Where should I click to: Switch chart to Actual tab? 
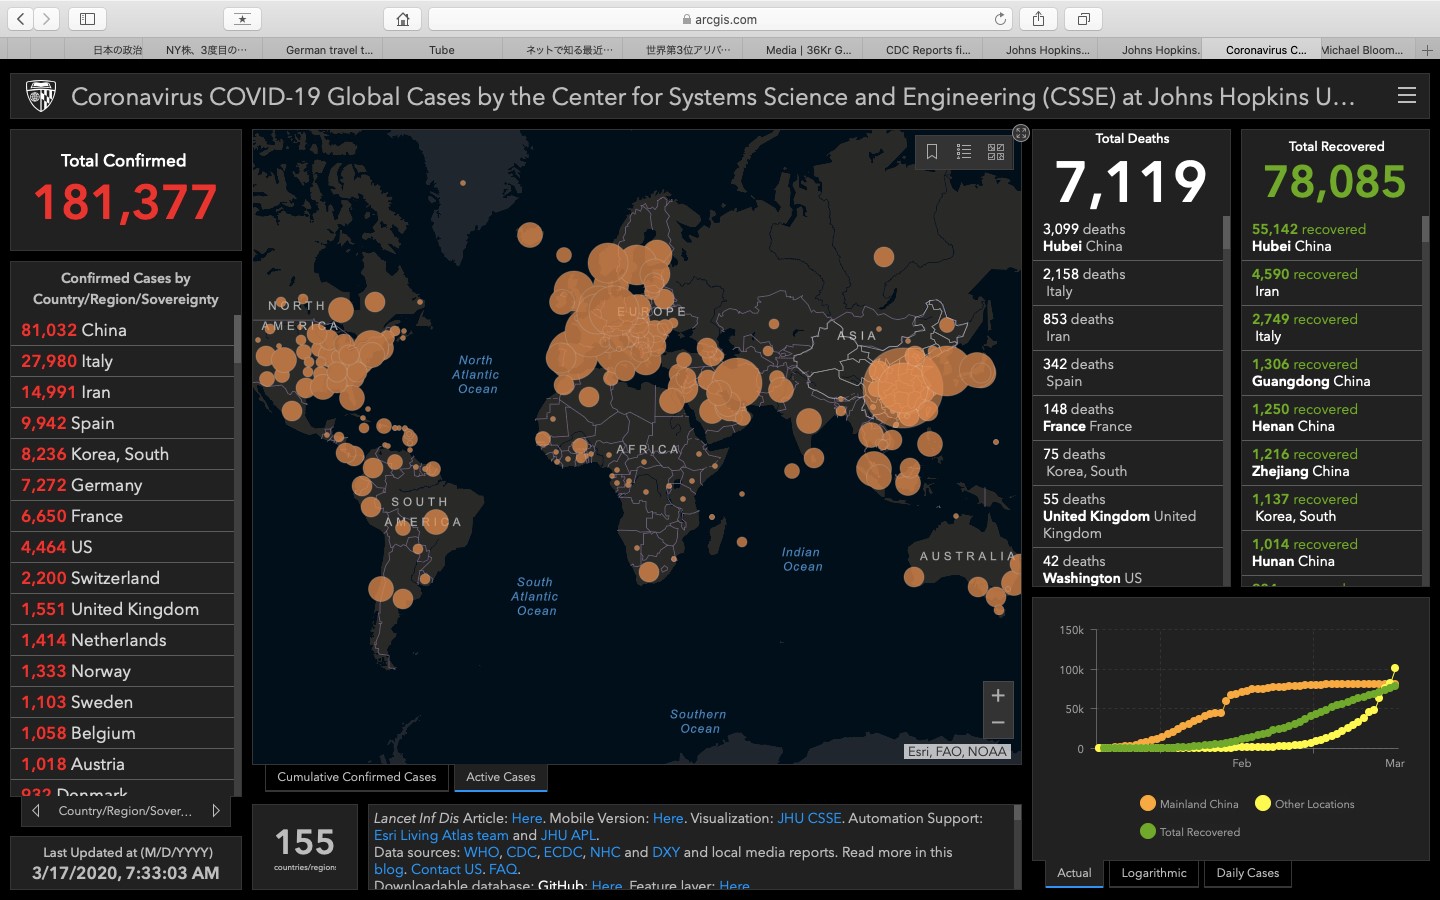(x=1075, y=873)
